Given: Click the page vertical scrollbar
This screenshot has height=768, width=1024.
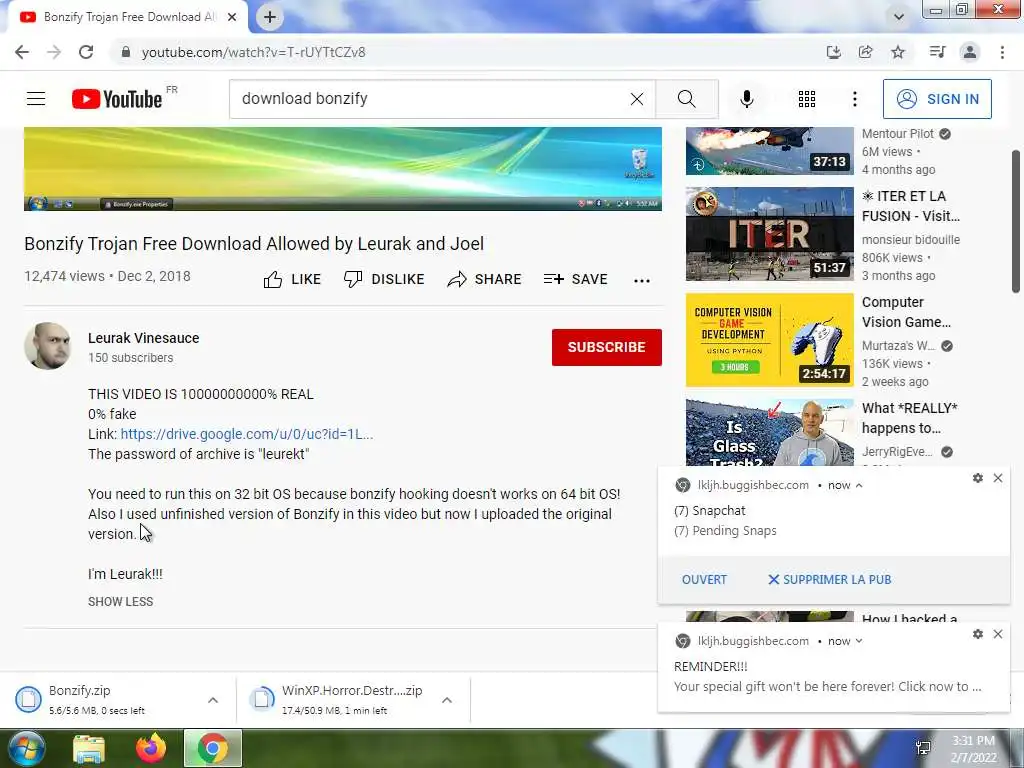Looking at the screenshot, I should (1016, 222).
